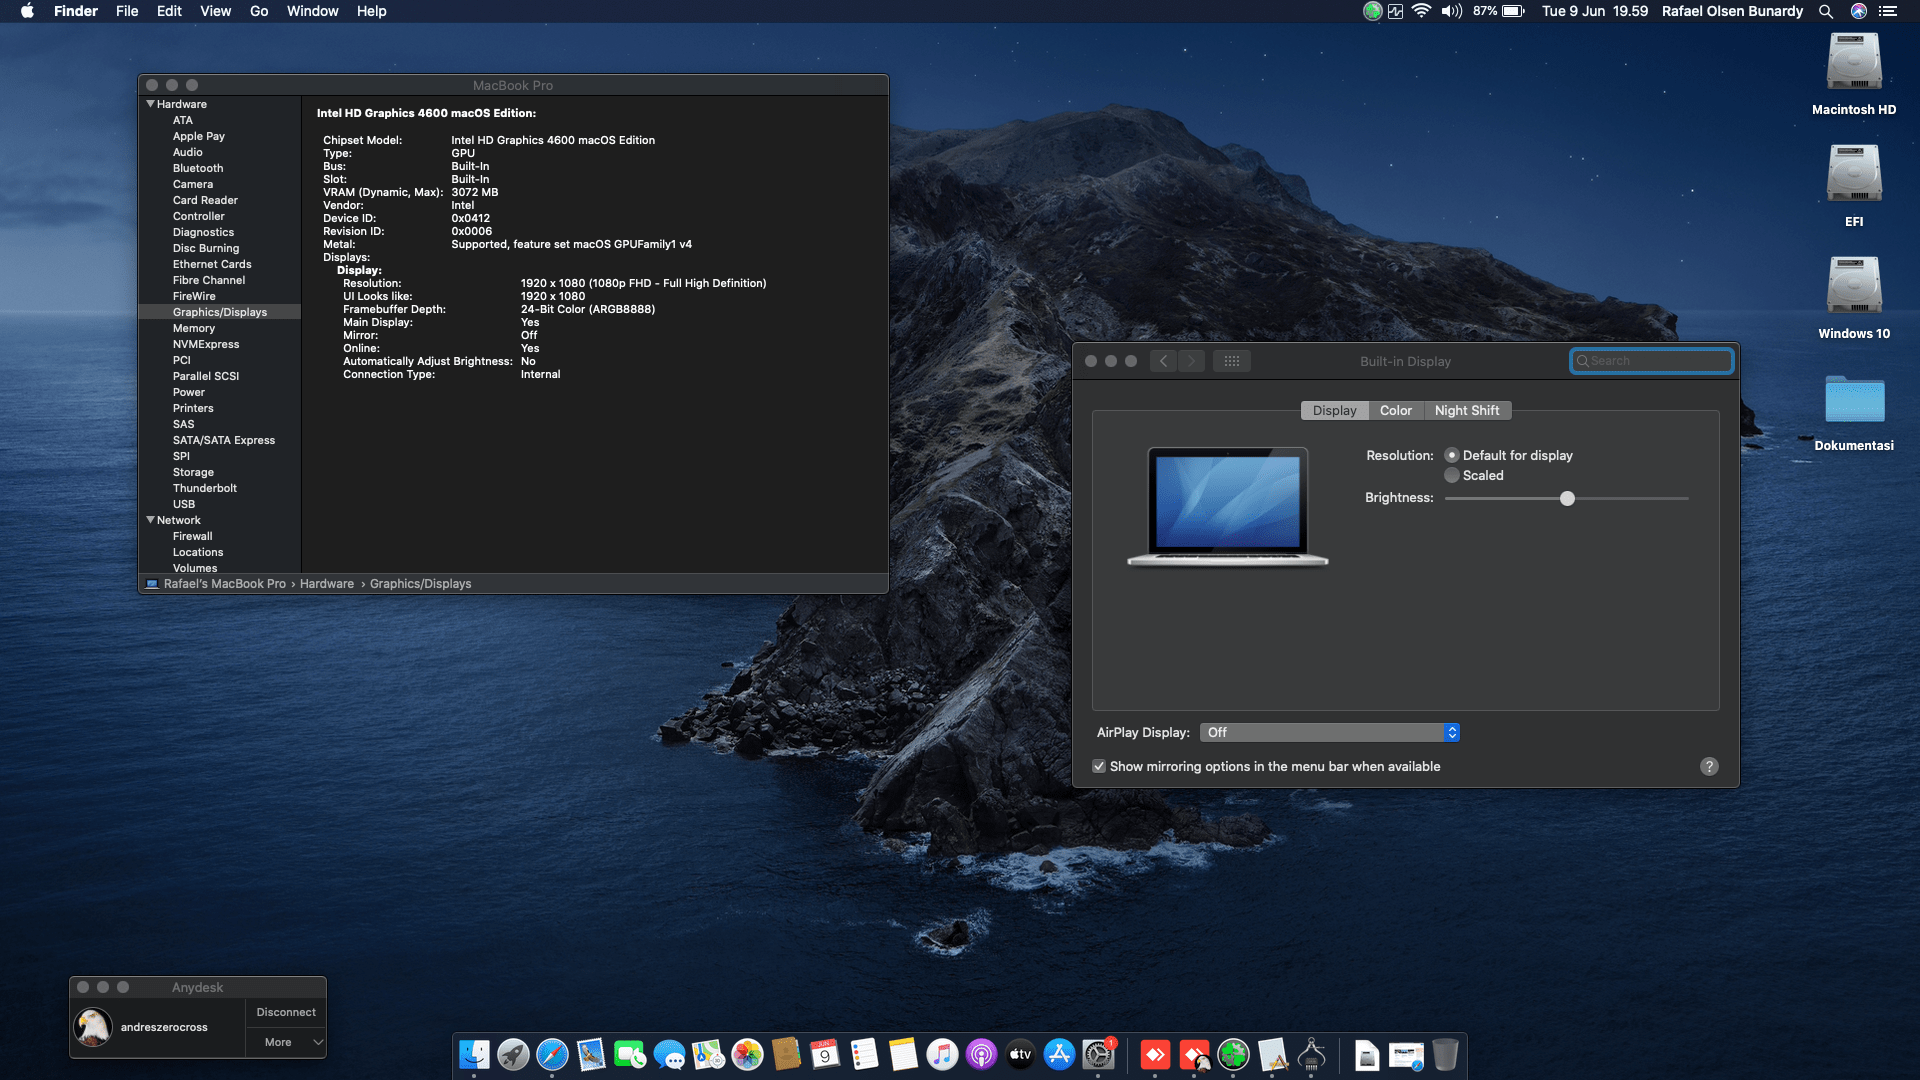Open Contacts from the dock
The width and height of the screenshot is (1920, 1080).
(x=786, y=1054)
